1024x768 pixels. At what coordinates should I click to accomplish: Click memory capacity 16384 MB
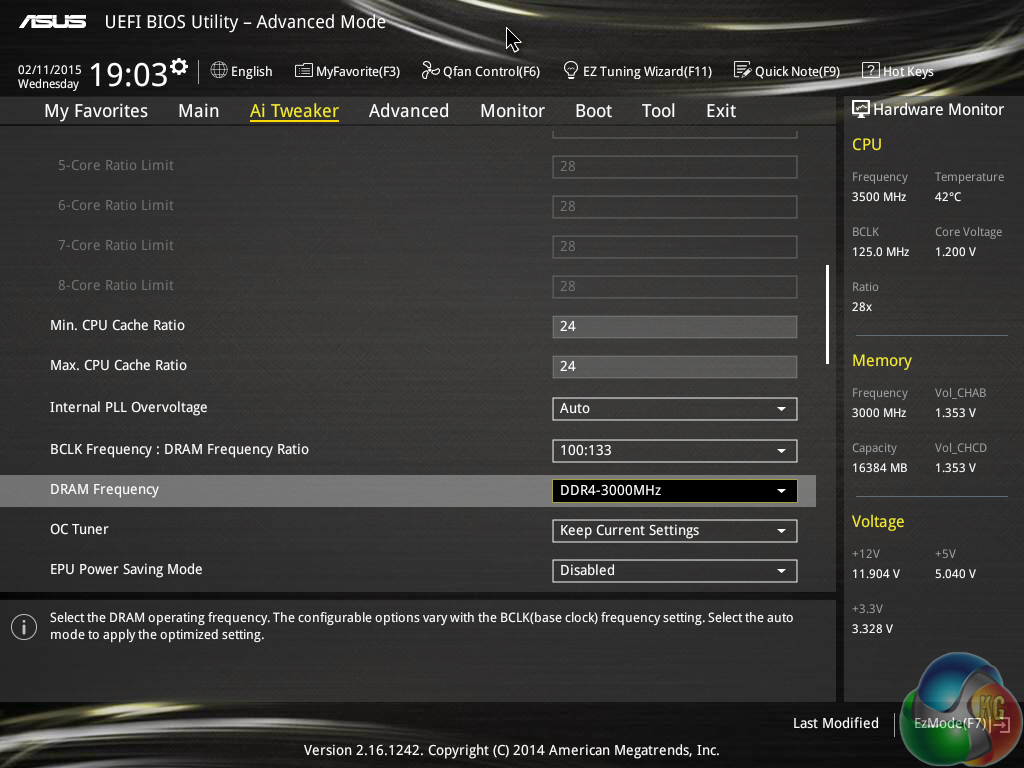click(880, 468)
